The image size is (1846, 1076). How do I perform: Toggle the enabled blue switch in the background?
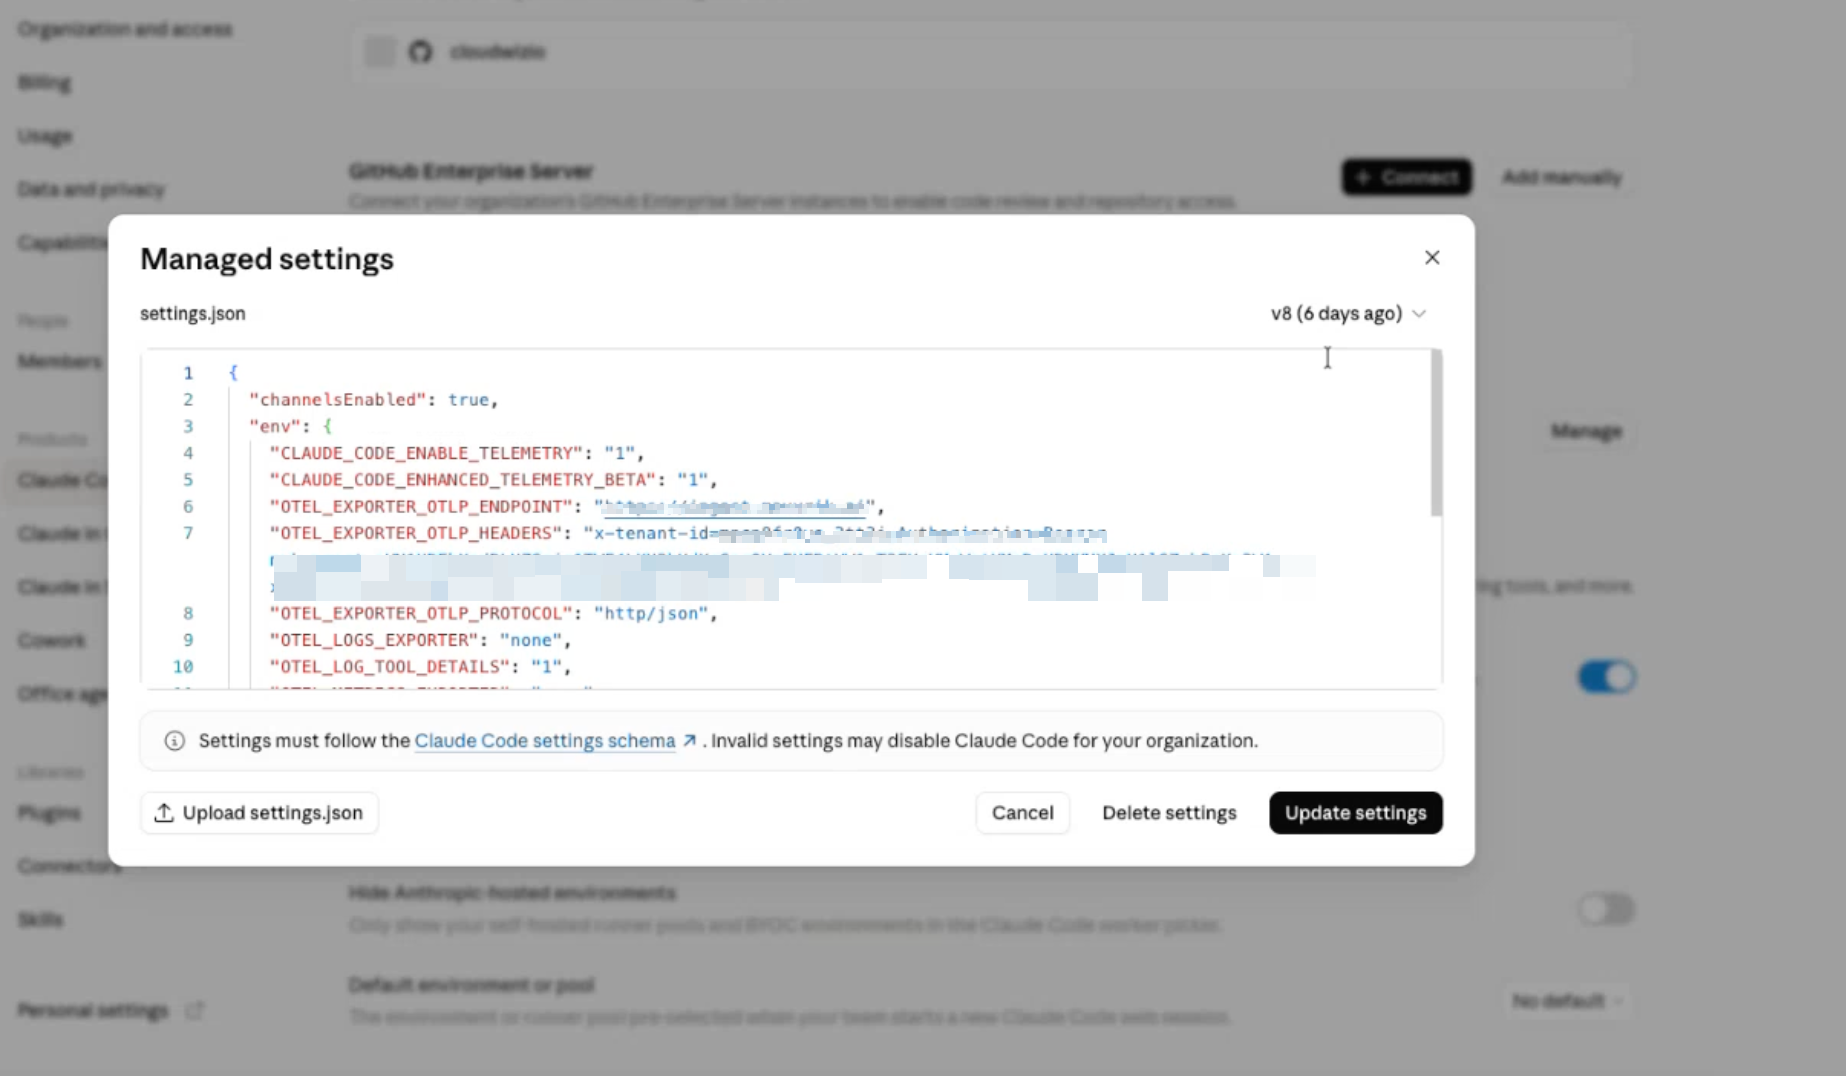pos(1607,677)
